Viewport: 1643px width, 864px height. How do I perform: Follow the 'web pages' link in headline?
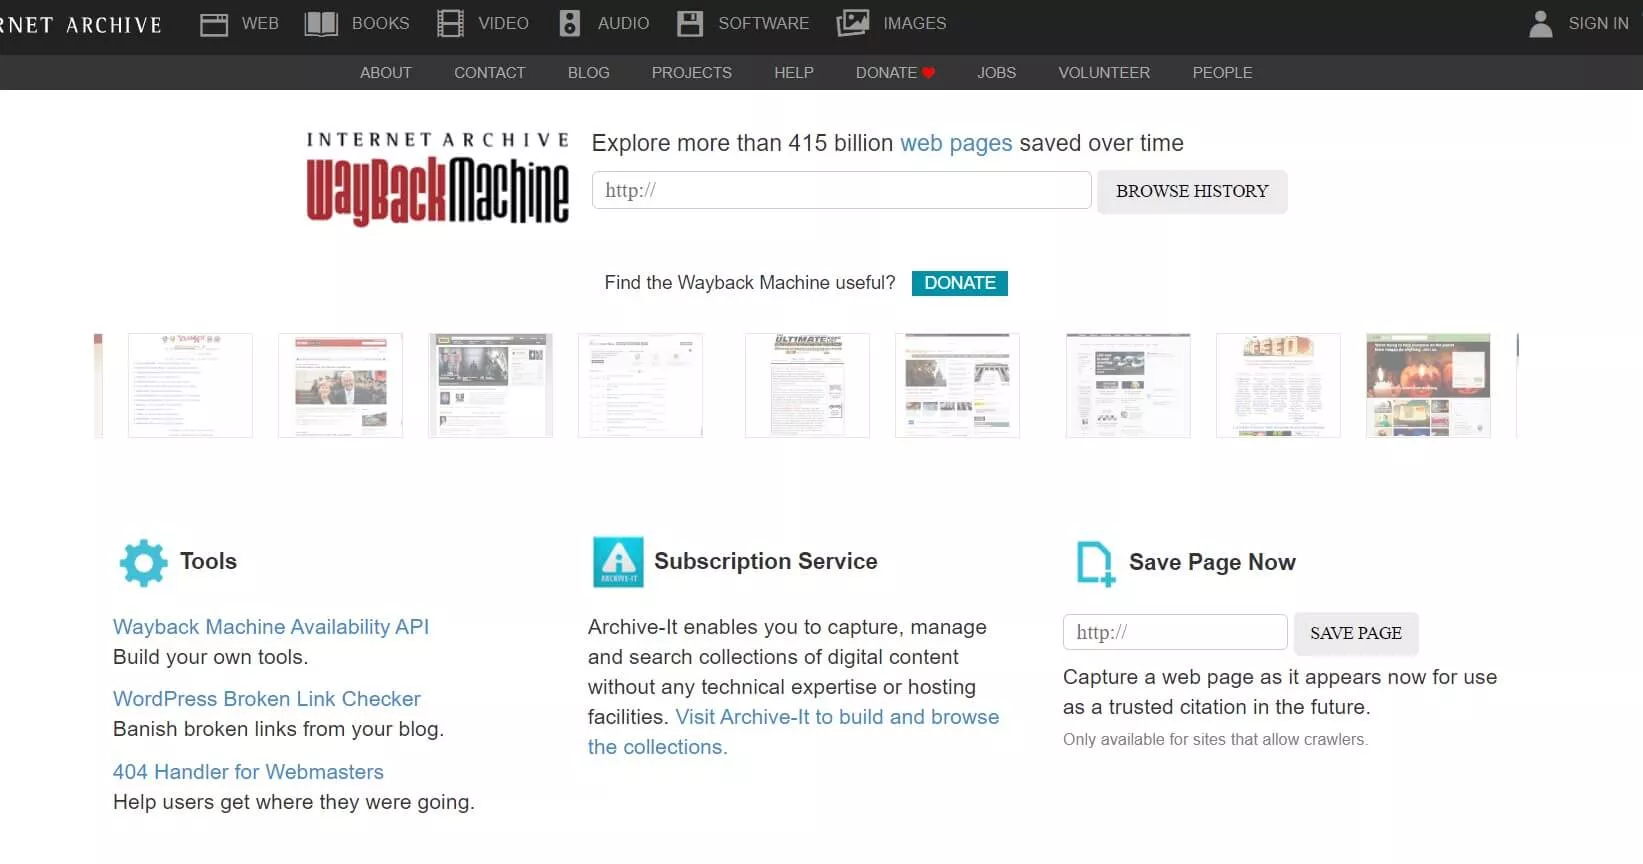(956, 143)
